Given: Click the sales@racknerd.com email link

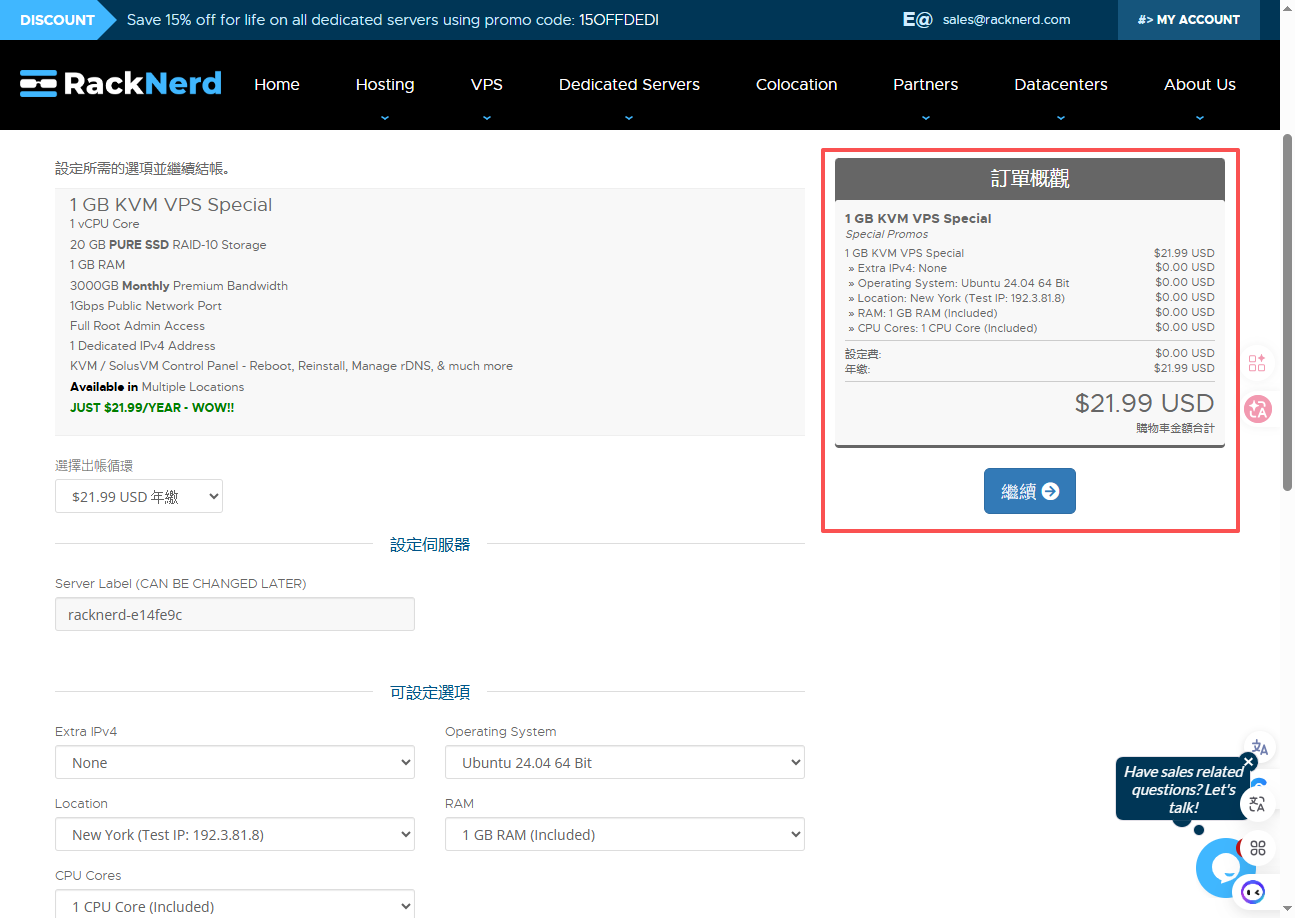Looking at the screenshot, I should tap(1007, 19).
